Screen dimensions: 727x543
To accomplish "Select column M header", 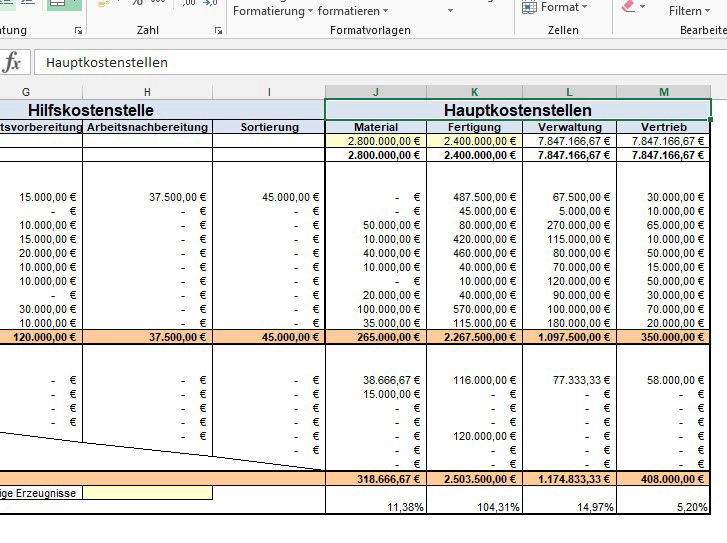I will [663, 92].
